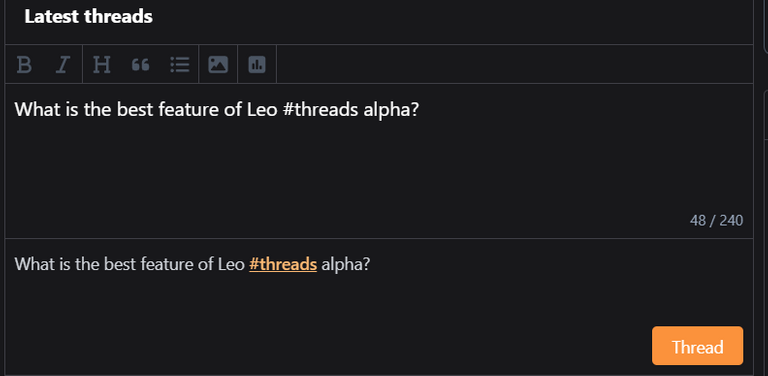Insert a bulleted list
The width and height of the screenshot is (768, 376).
[x=180, y=64]
